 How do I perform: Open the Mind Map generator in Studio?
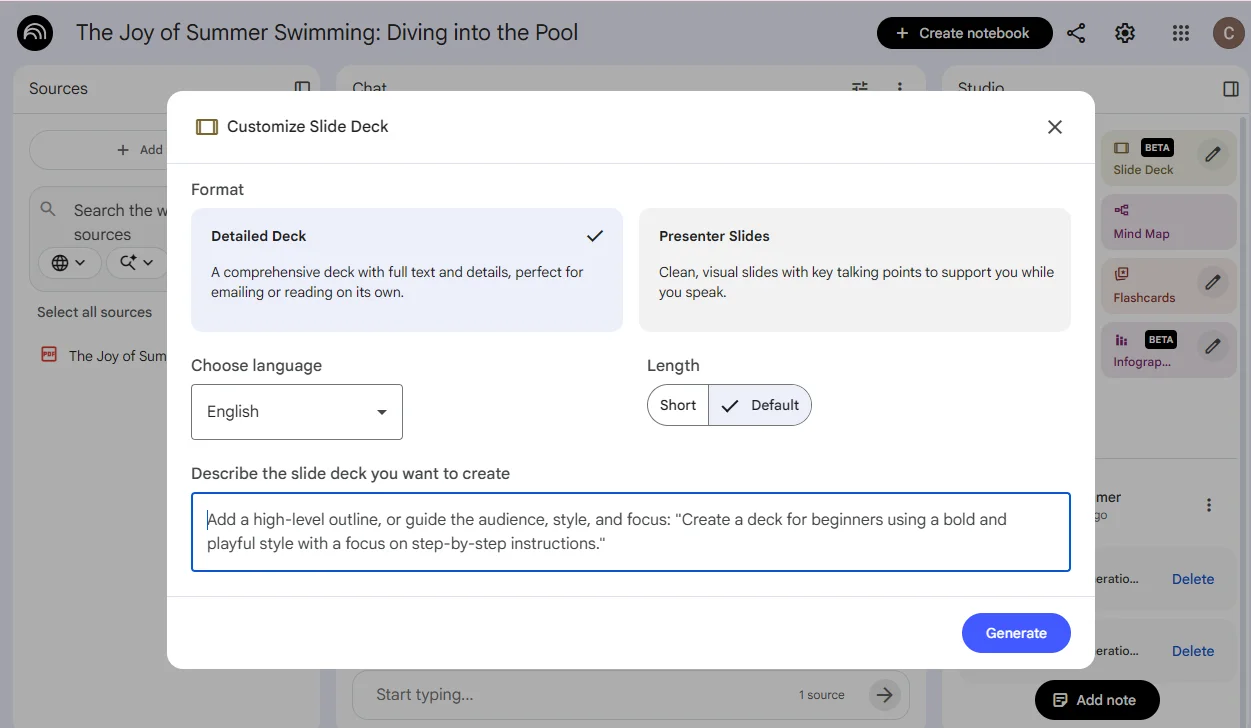point(1168,221)
